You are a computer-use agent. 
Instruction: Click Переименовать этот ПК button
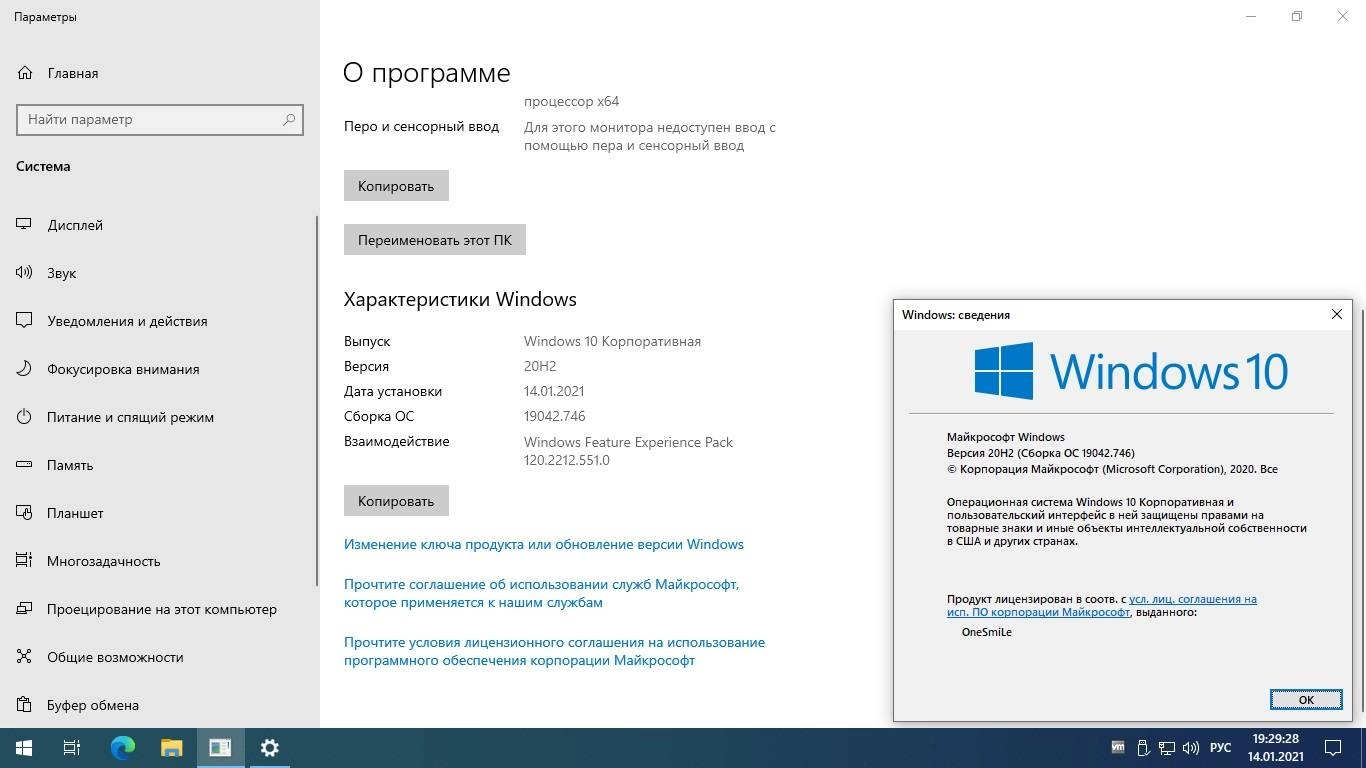click(x=435, y=240)
